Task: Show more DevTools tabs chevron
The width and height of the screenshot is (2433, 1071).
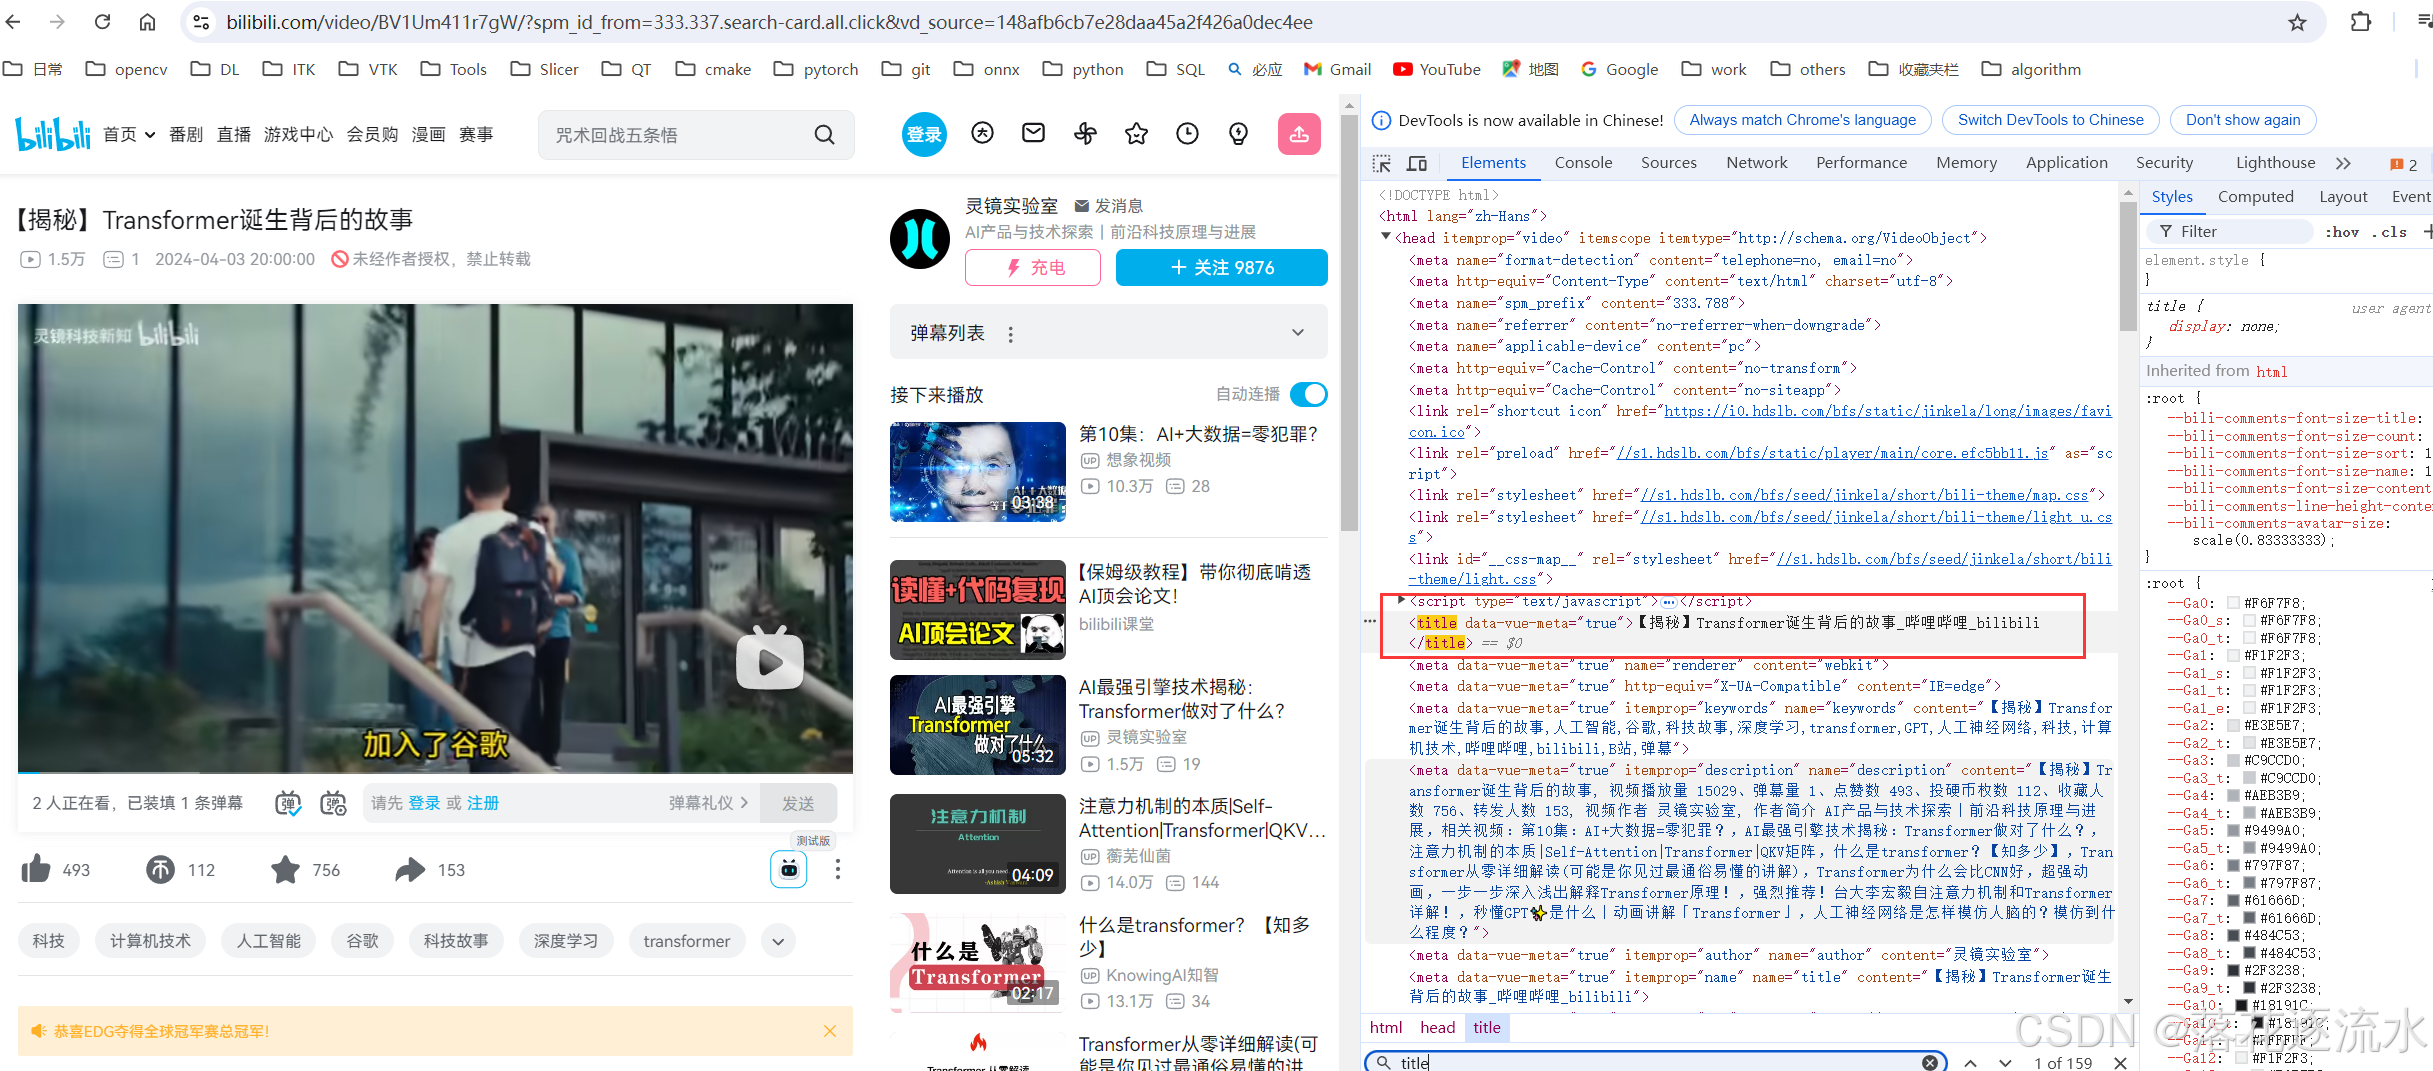Action: 2343,163
